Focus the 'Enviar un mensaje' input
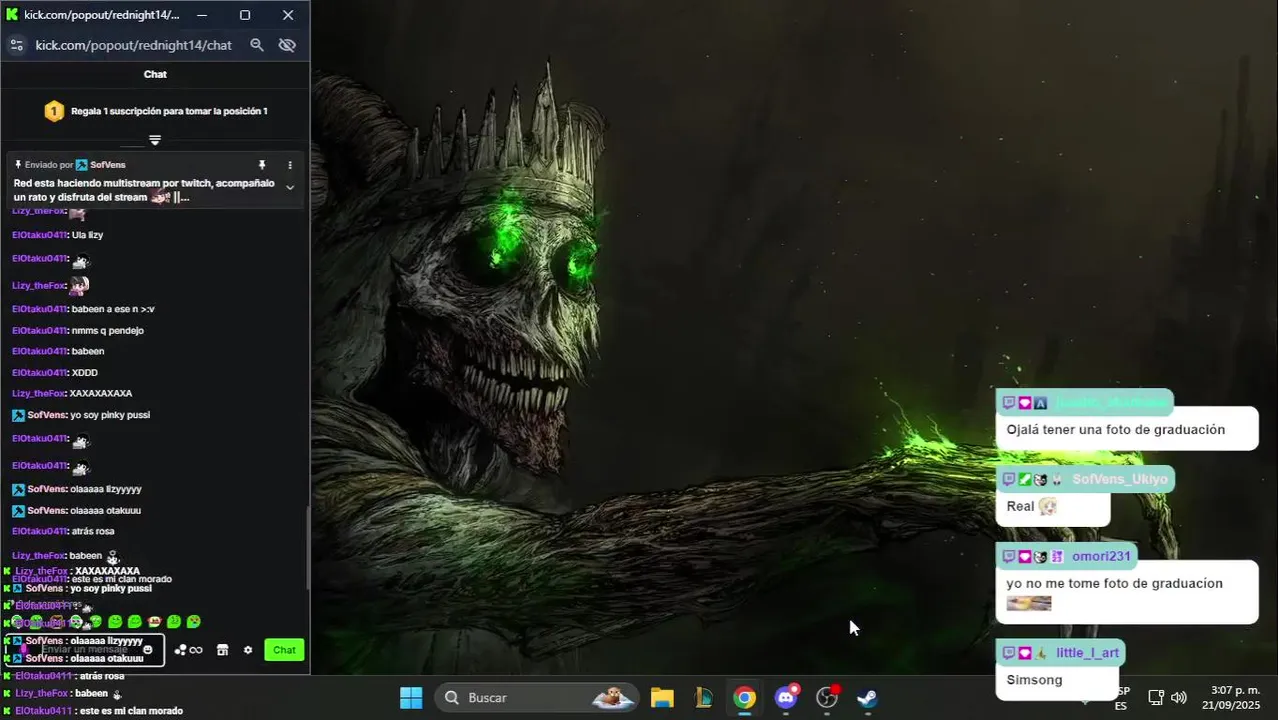Image resolution: width=1278 pixels, height=720 pixels. tap(84, 650)
